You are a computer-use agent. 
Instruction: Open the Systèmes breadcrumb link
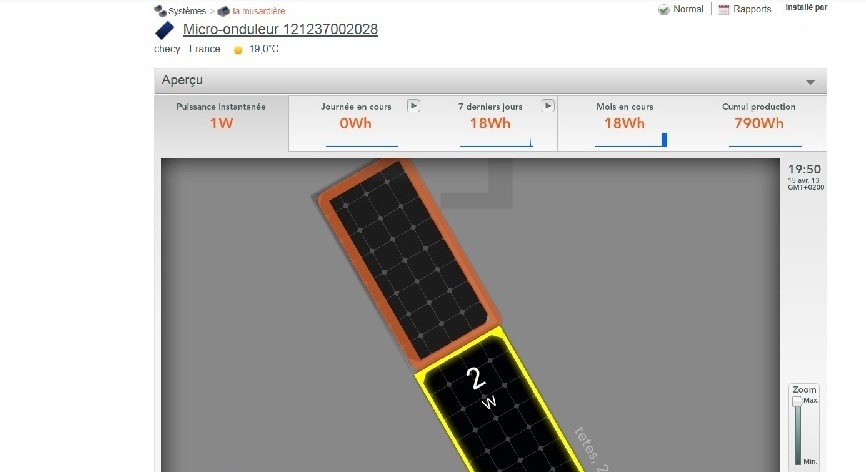coord(187,11)
